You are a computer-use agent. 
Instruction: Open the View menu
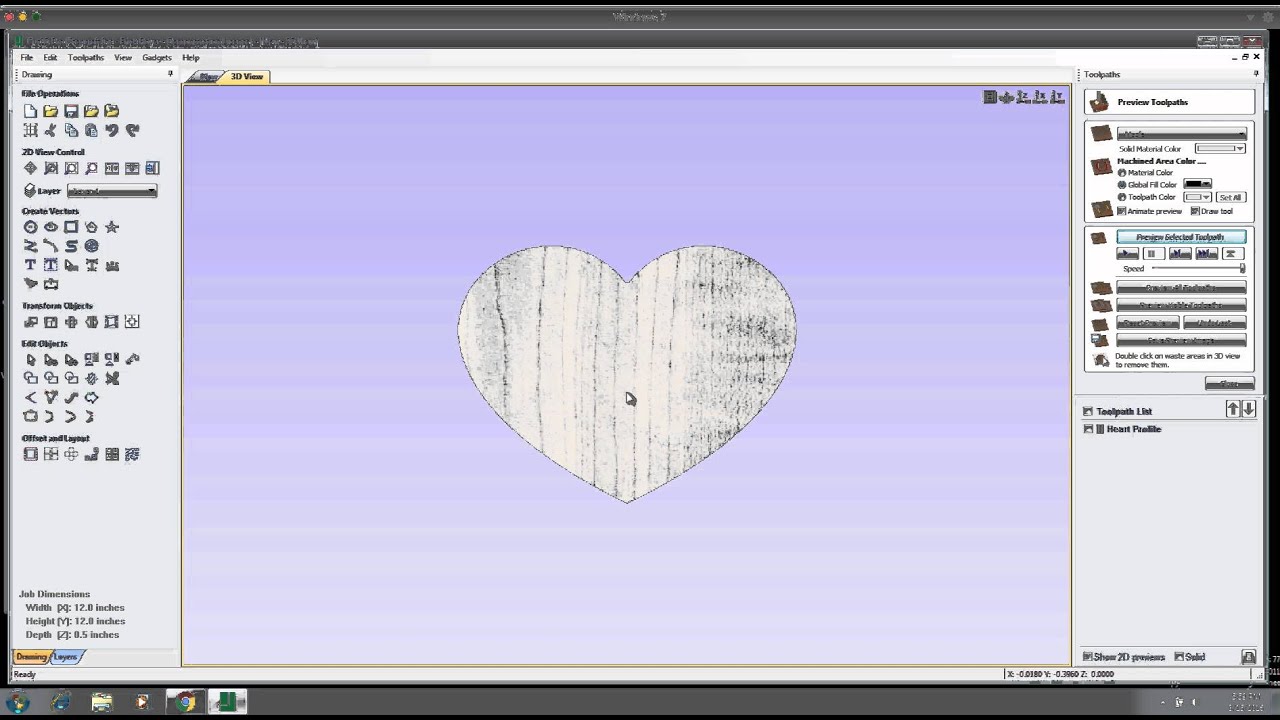tap(123, 58)
